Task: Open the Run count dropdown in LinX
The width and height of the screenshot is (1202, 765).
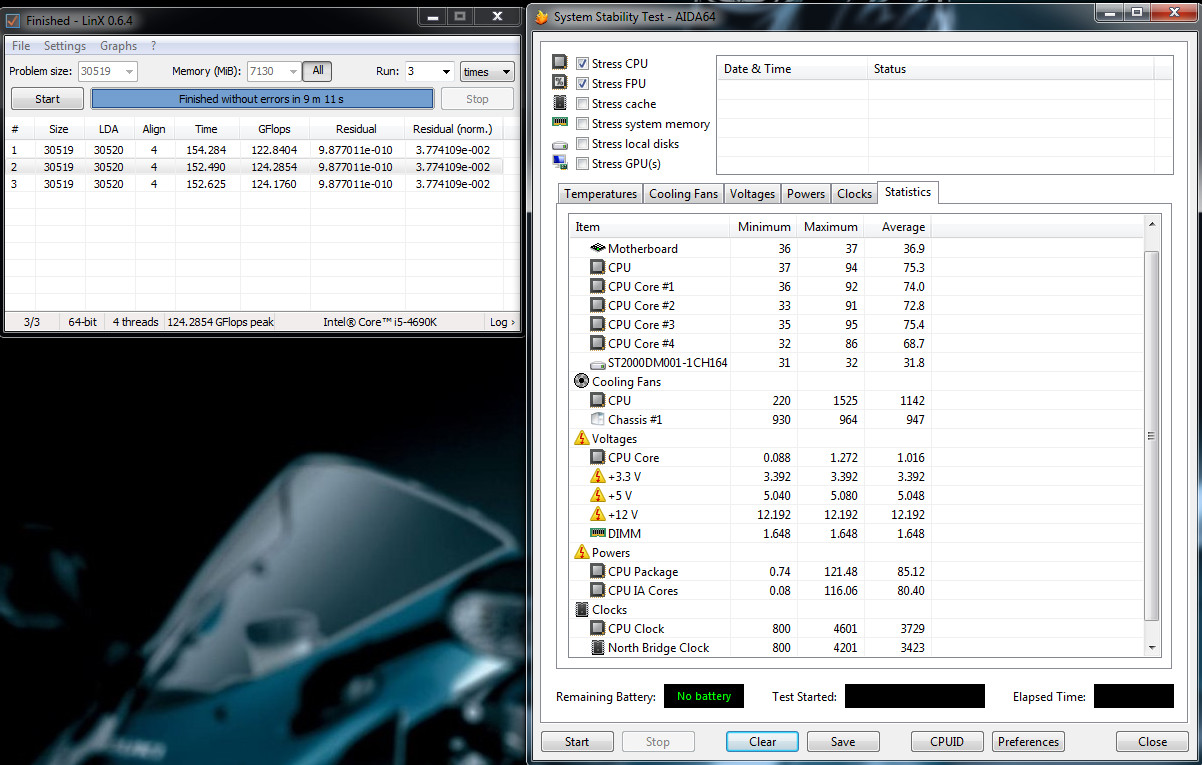Action: (445, 72)
